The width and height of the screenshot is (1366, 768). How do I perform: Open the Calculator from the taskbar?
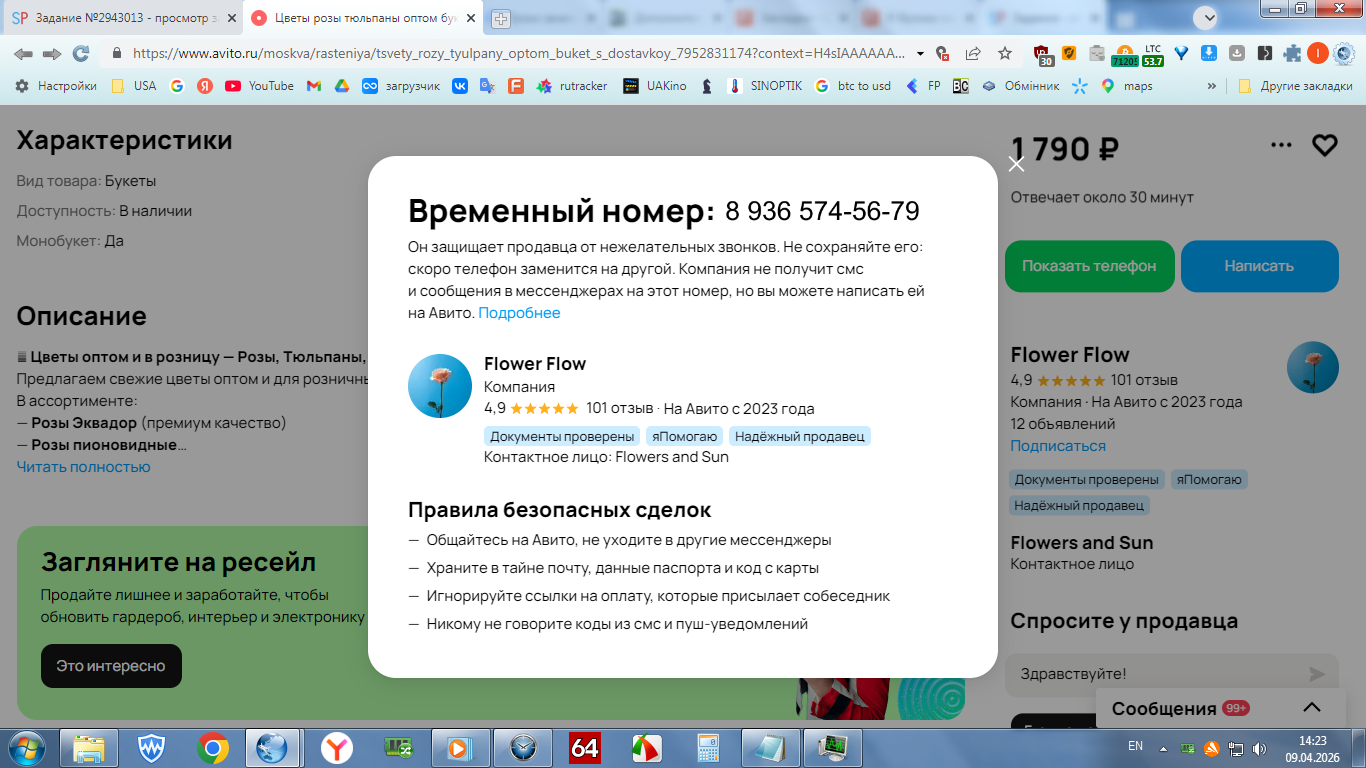[x=709, y=747]
